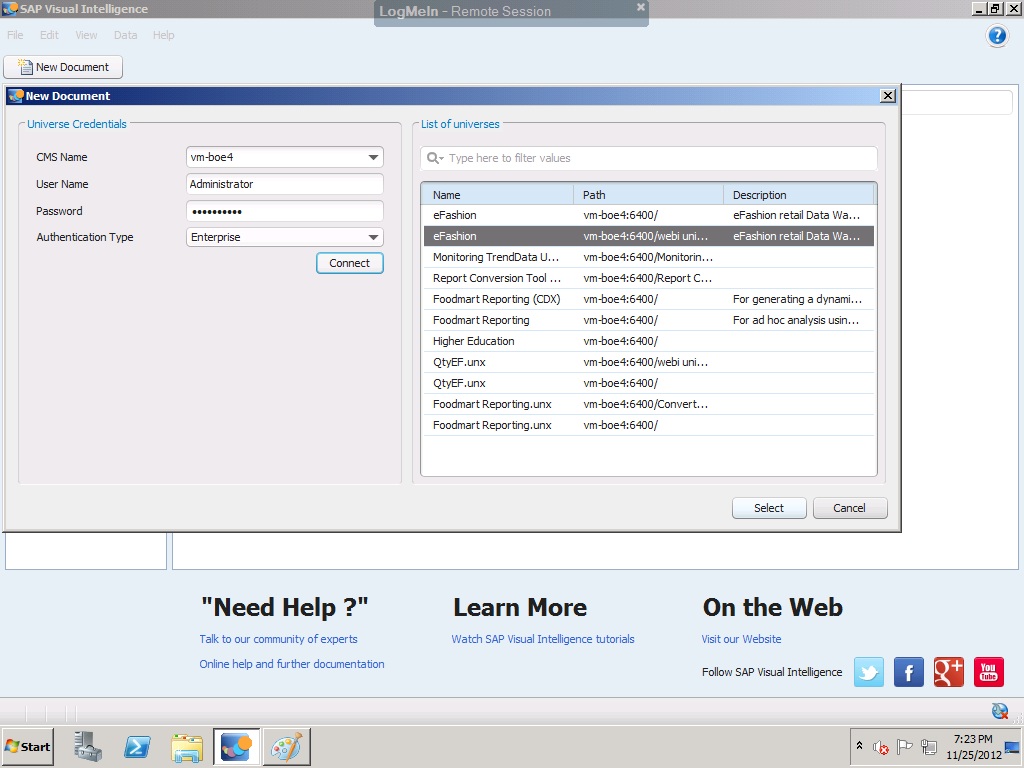Expand the CMS Name dropdown

tap(373, 157)
